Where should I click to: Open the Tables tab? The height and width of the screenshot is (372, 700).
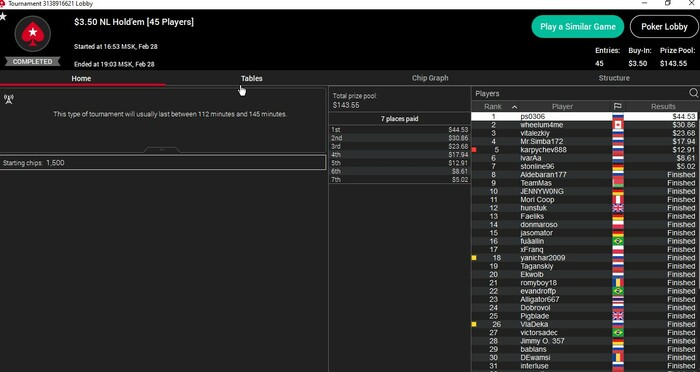pos(252,78)
